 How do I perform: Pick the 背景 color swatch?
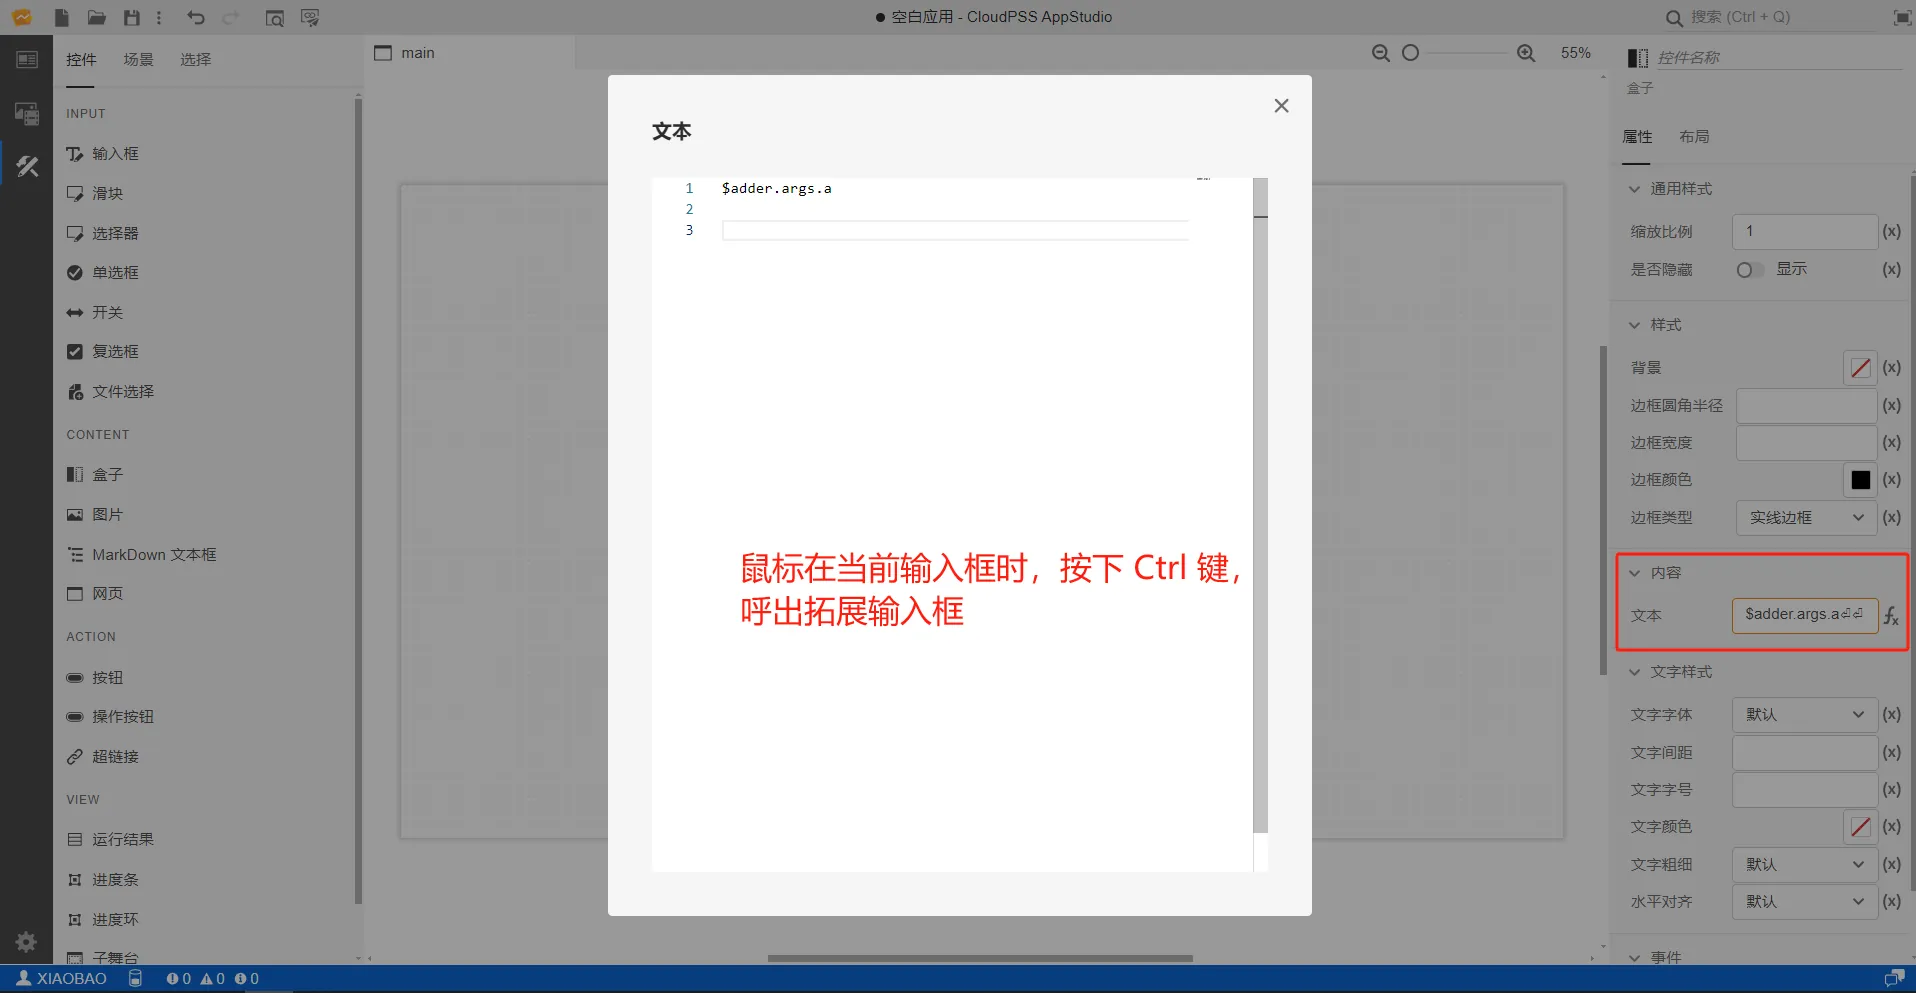pyautogui.click(x=1860, y=368)
